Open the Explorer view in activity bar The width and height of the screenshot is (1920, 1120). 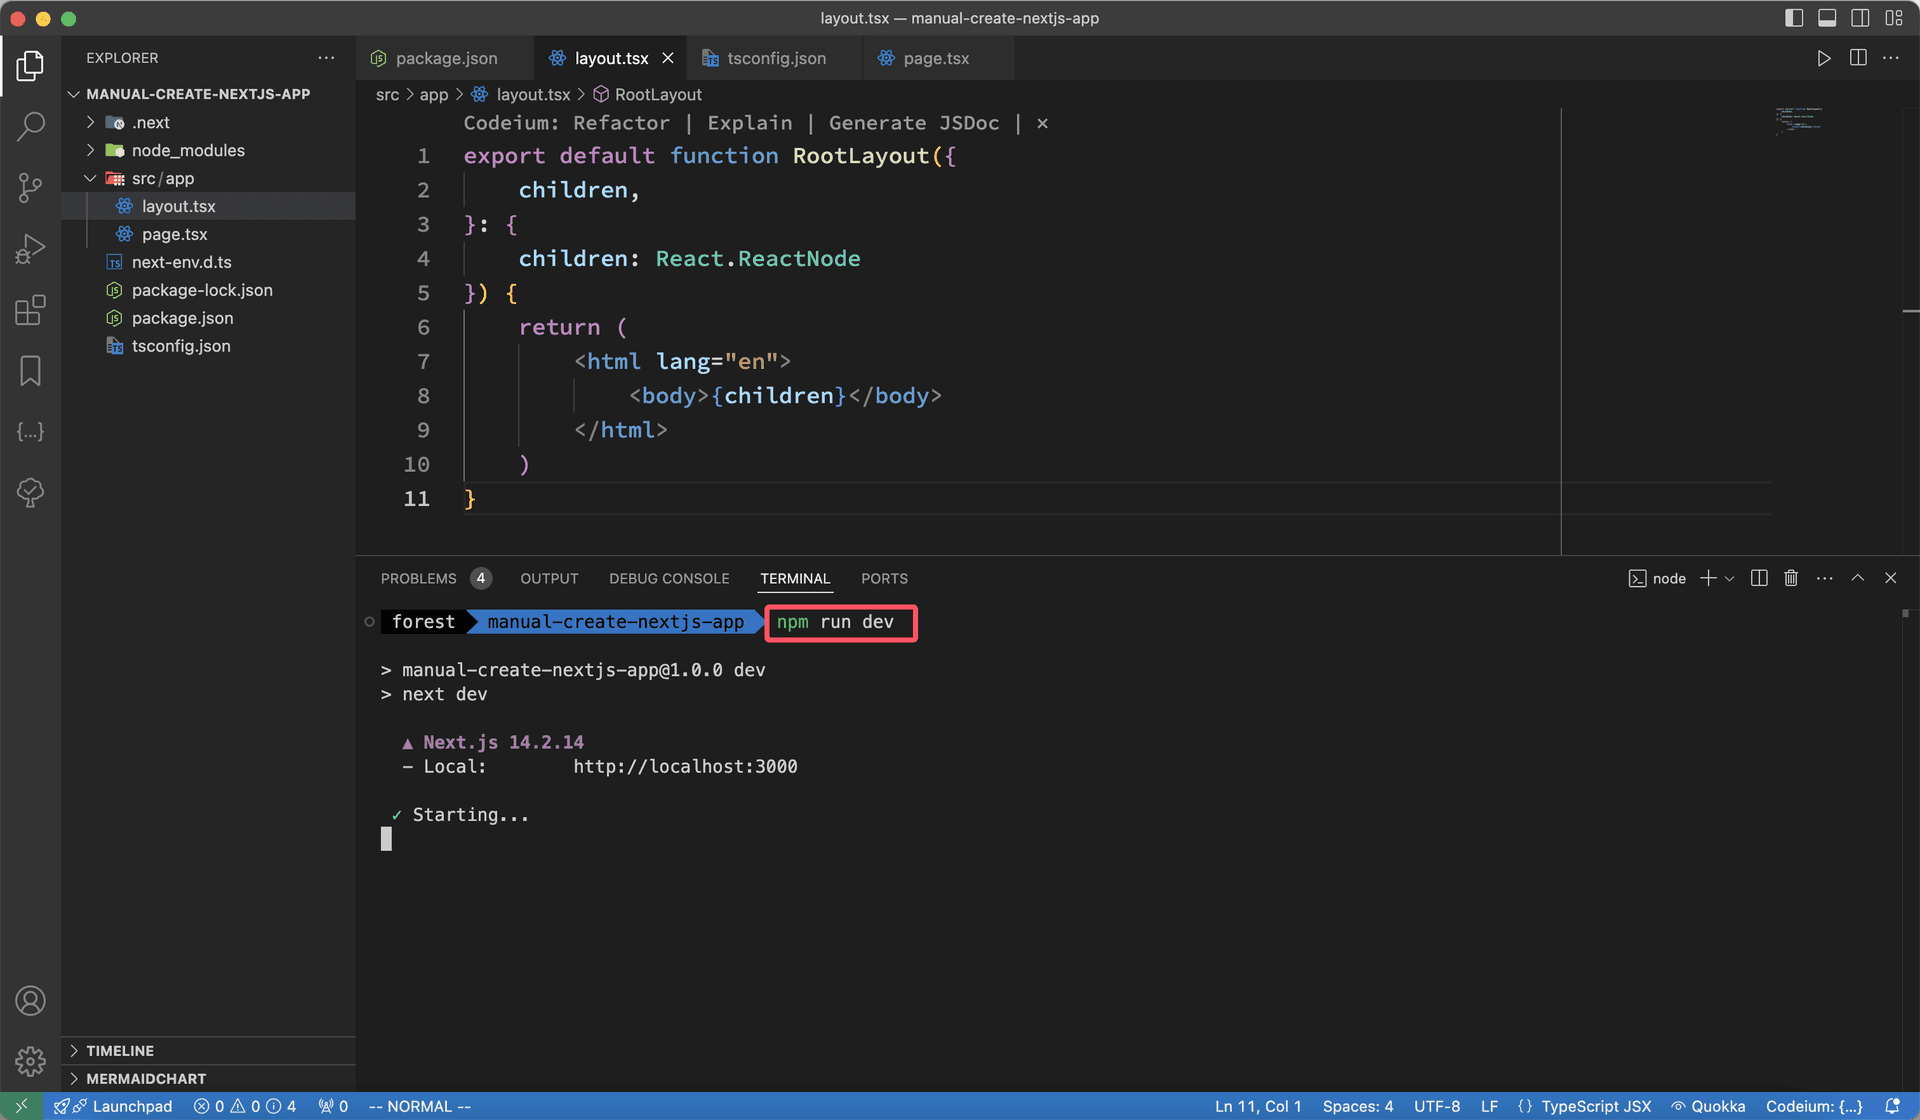click(x=30, y=66)
